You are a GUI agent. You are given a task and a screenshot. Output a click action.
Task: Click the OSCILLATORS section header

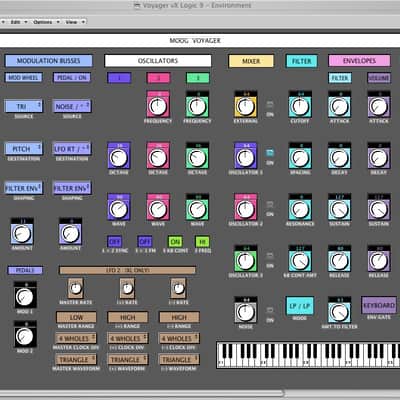[x=158, y=61]
